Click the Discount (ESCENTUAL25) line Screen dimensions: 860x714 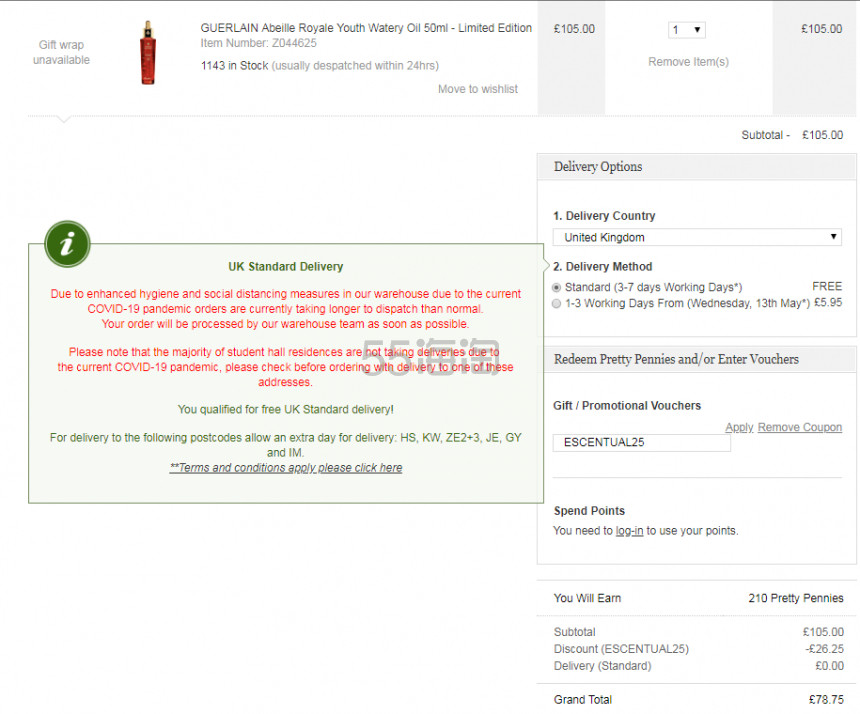point(698,649)
